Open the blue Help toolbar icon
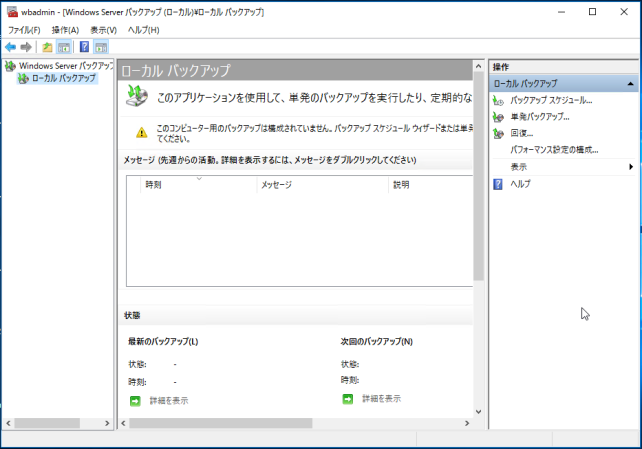 [84, 47]
